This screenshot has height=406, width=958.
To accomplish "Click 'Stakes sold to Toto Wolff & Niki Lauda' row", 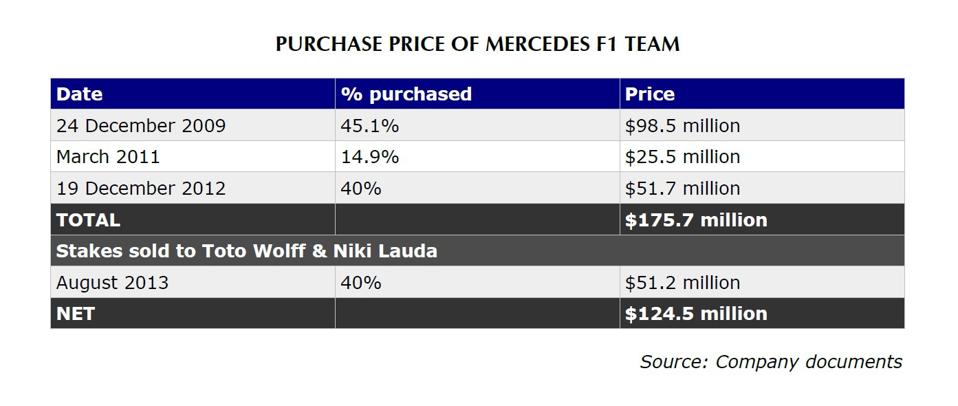I will (247, 251).
